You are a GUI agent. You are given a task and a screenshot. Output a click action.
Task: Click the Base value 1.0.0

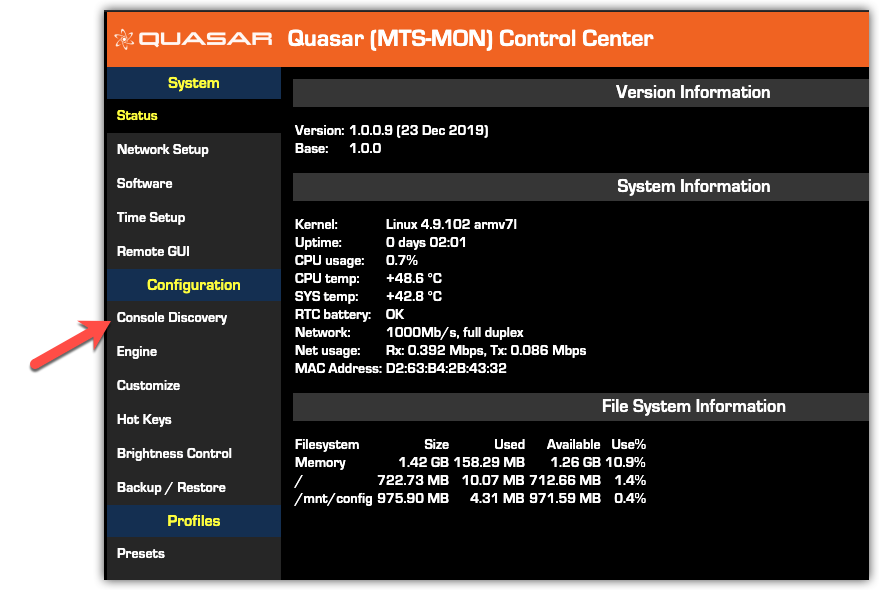pyautogui.click(x=365, y=149)
